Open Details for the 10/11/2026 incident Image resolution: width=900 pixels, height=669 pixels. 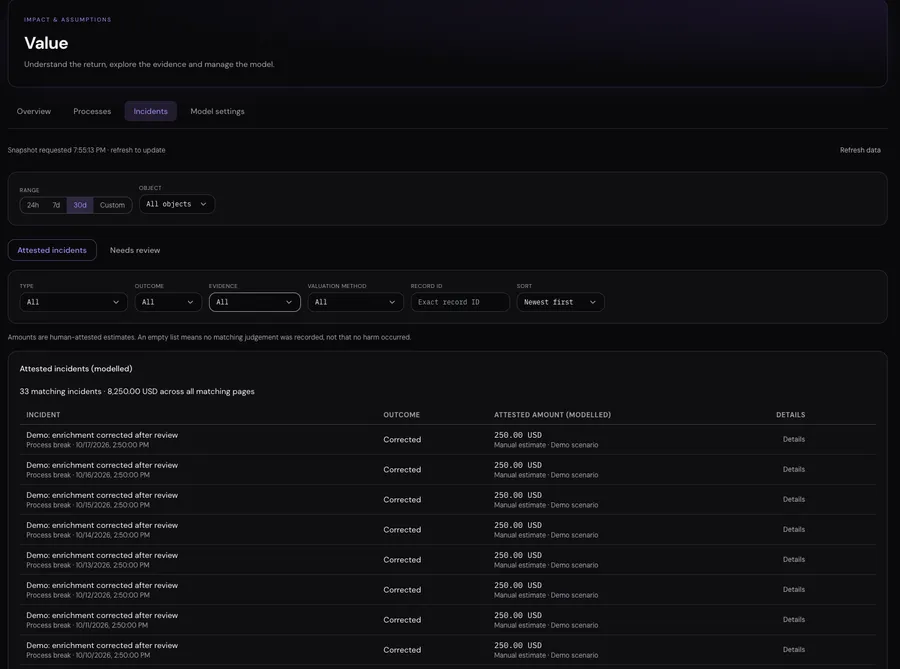point(794,620)
